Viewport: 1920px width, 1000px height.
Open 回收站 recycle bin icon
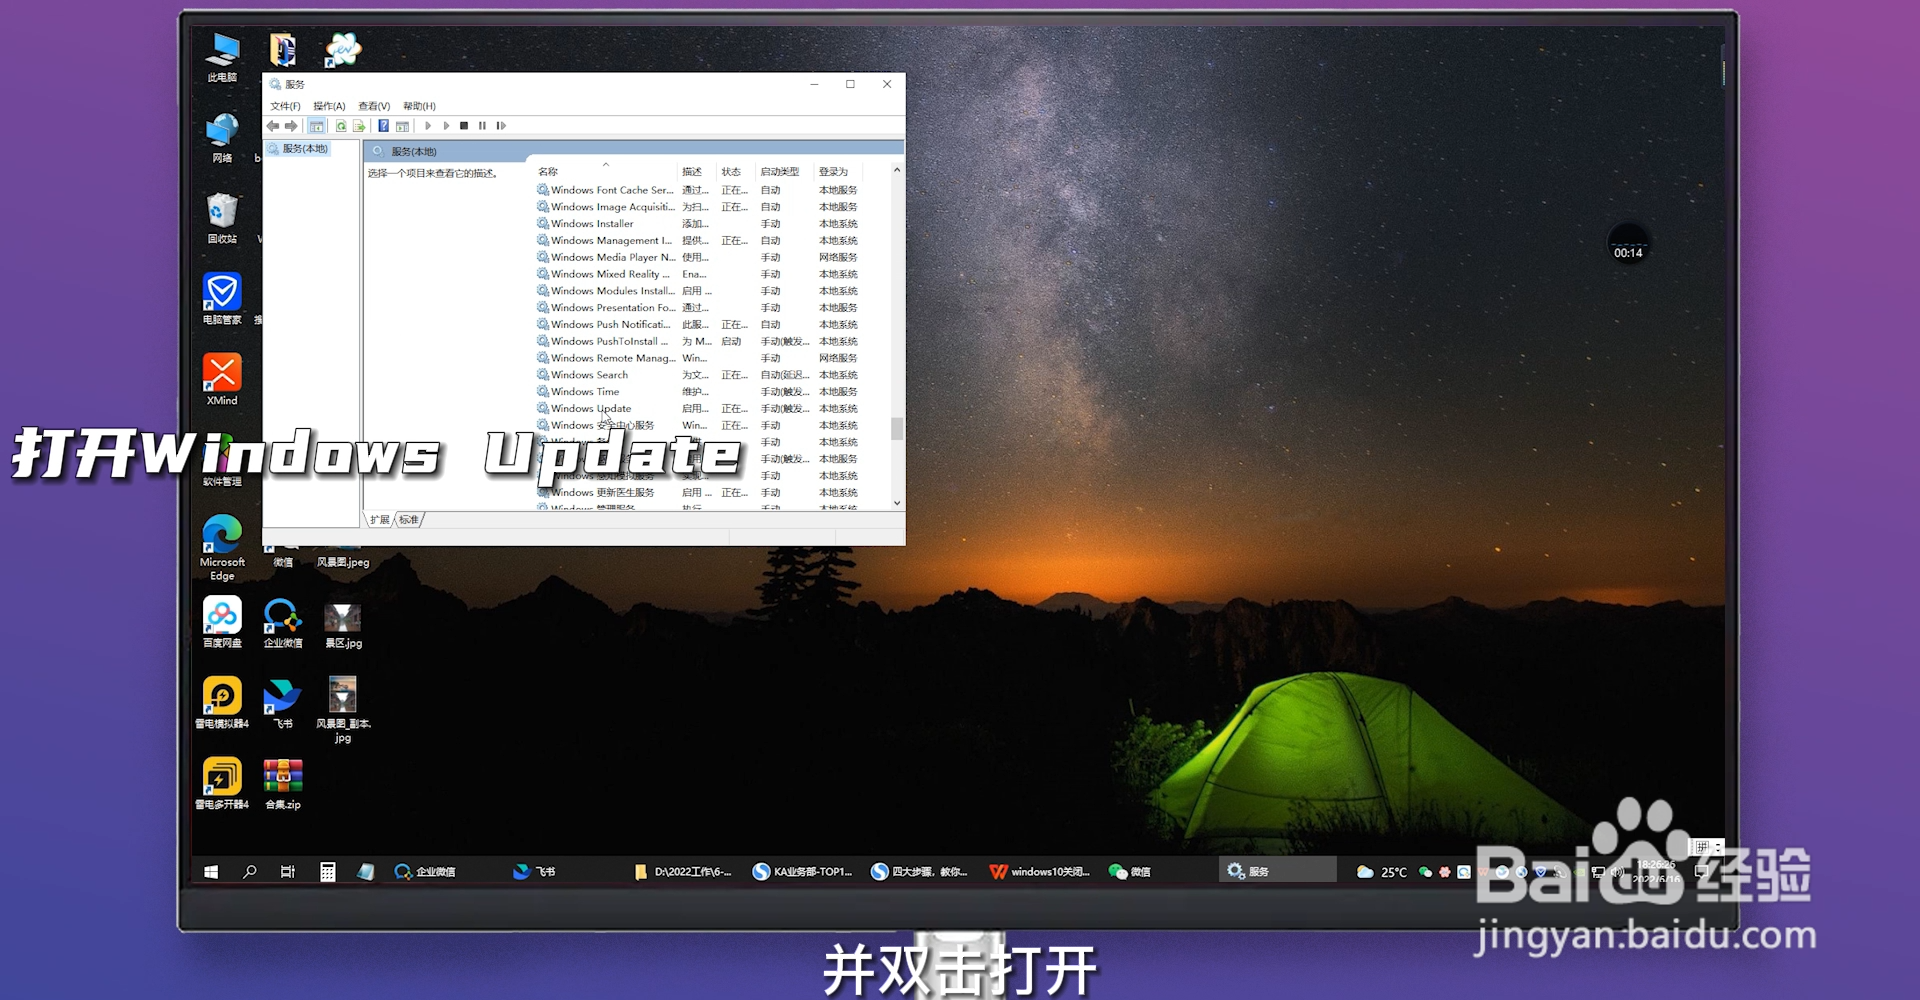coord(222,219)
